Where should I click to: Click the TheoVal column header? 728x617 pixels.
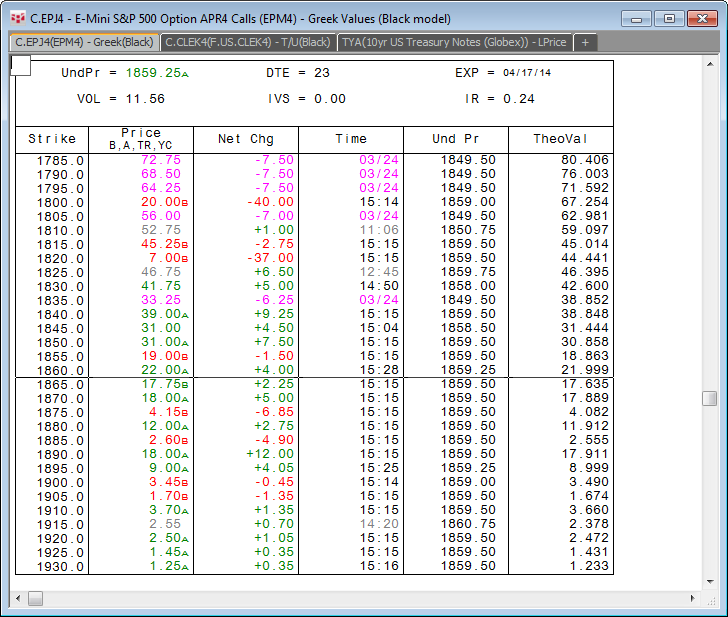pyautogui.click(x=560, y=139)
